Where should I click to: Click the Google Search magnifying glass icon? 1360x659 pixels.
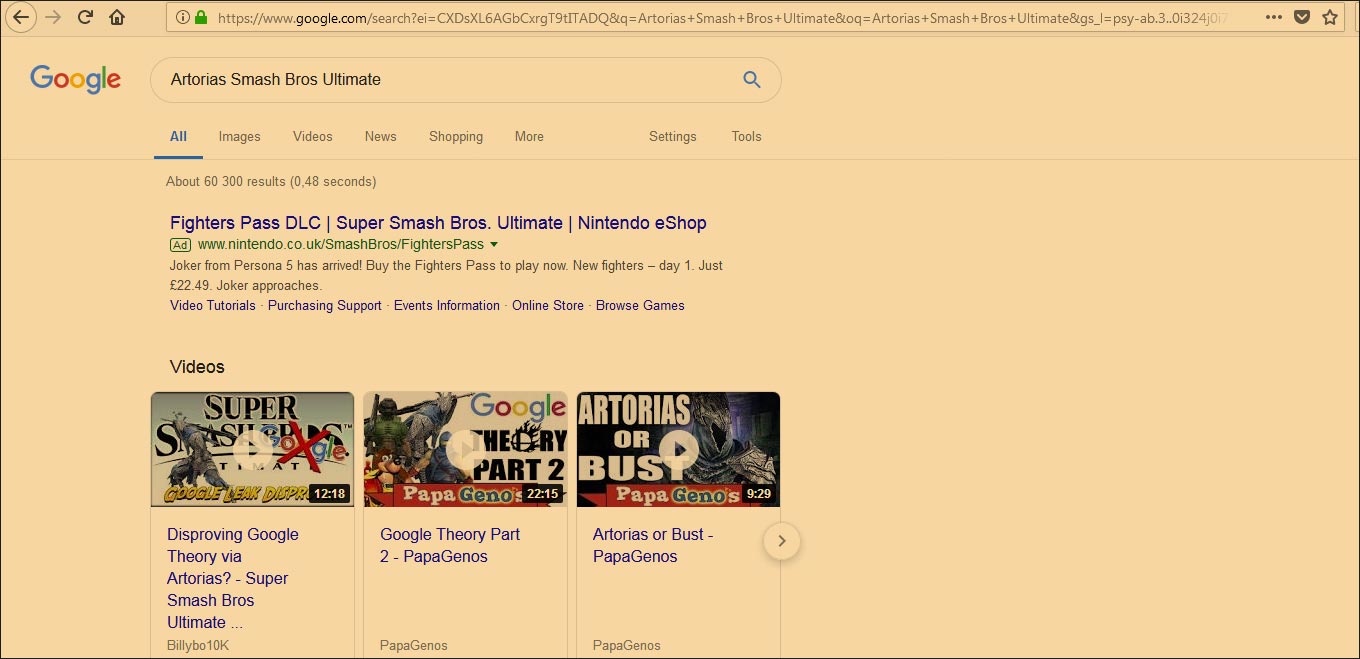[751, 79]
